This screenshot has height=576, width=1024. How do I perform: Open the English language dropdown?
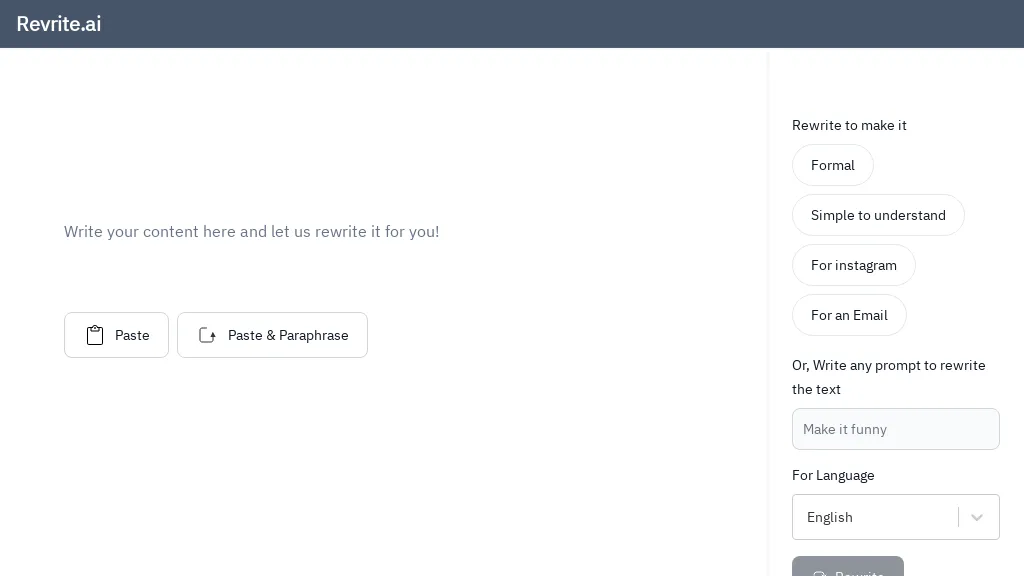(896, 517)
